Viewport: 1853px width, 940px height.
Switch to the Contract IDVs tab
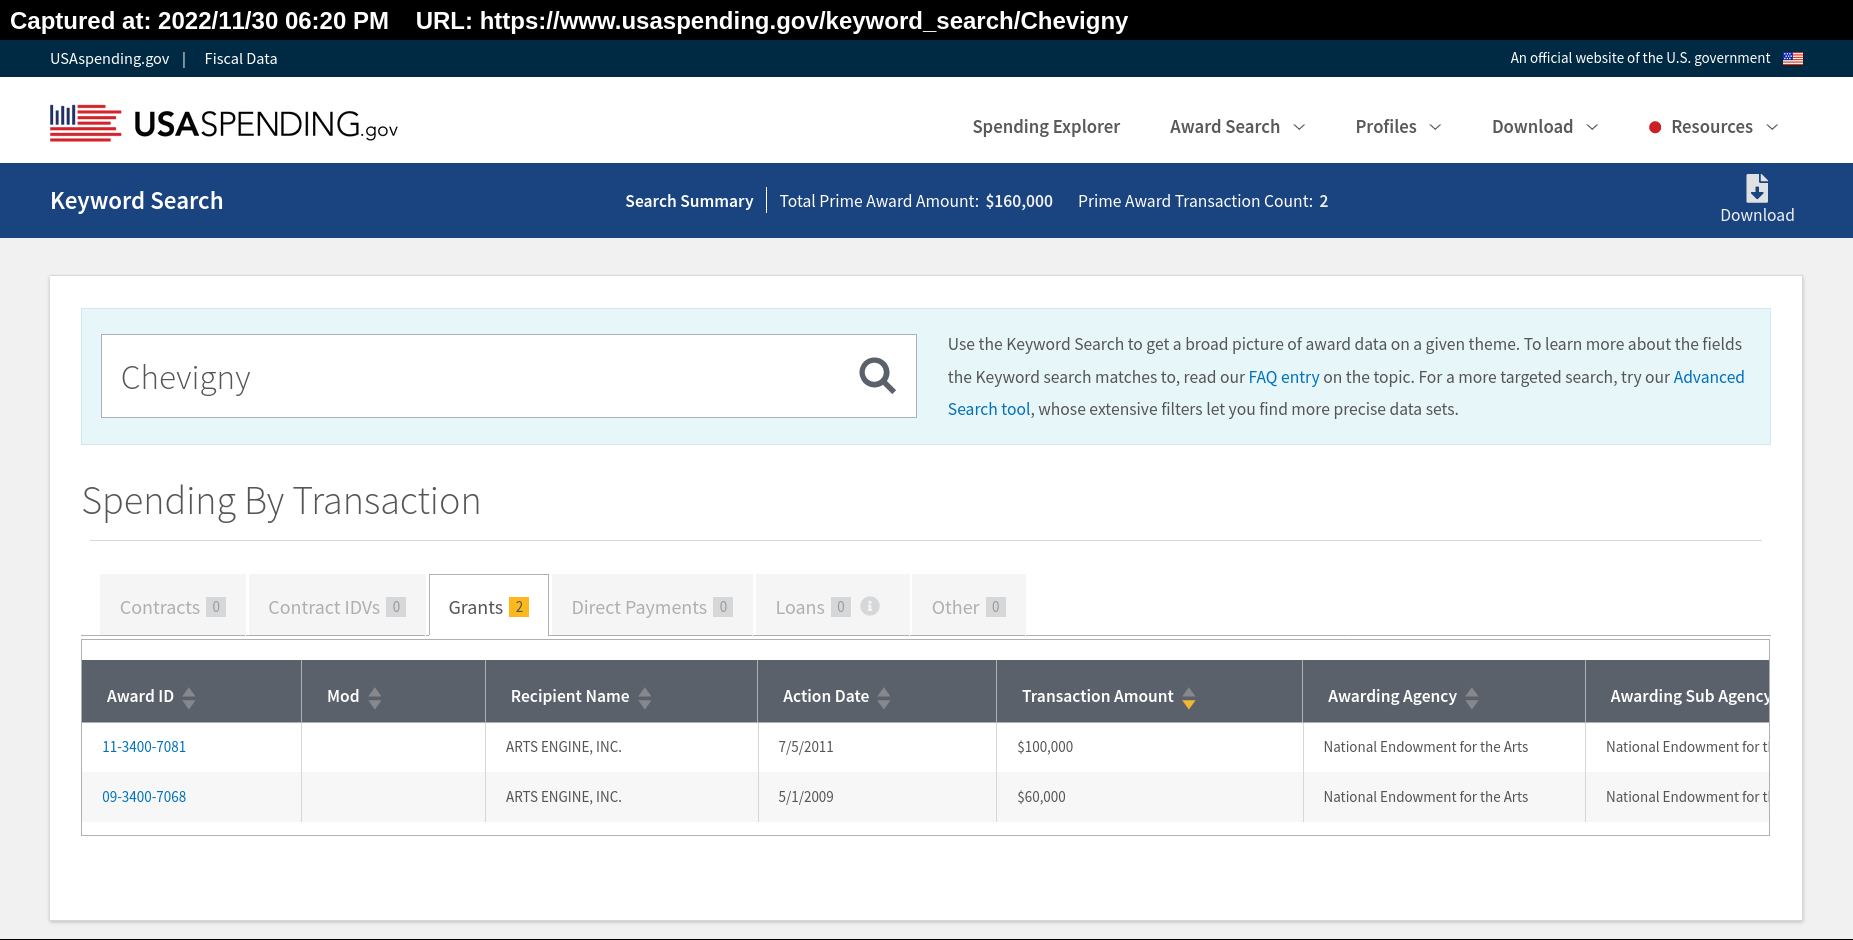(337, 606)
